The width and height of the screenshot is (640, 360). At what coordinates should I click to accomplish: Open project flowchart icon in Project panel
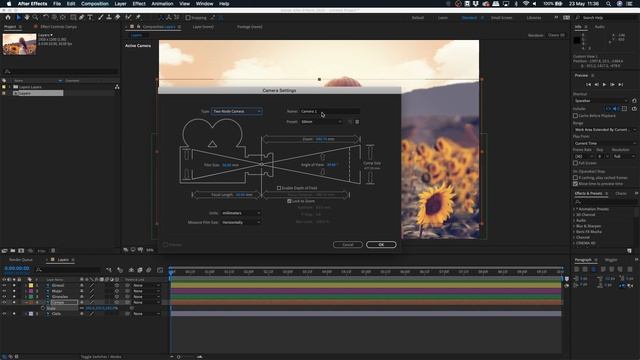[117, 87]
